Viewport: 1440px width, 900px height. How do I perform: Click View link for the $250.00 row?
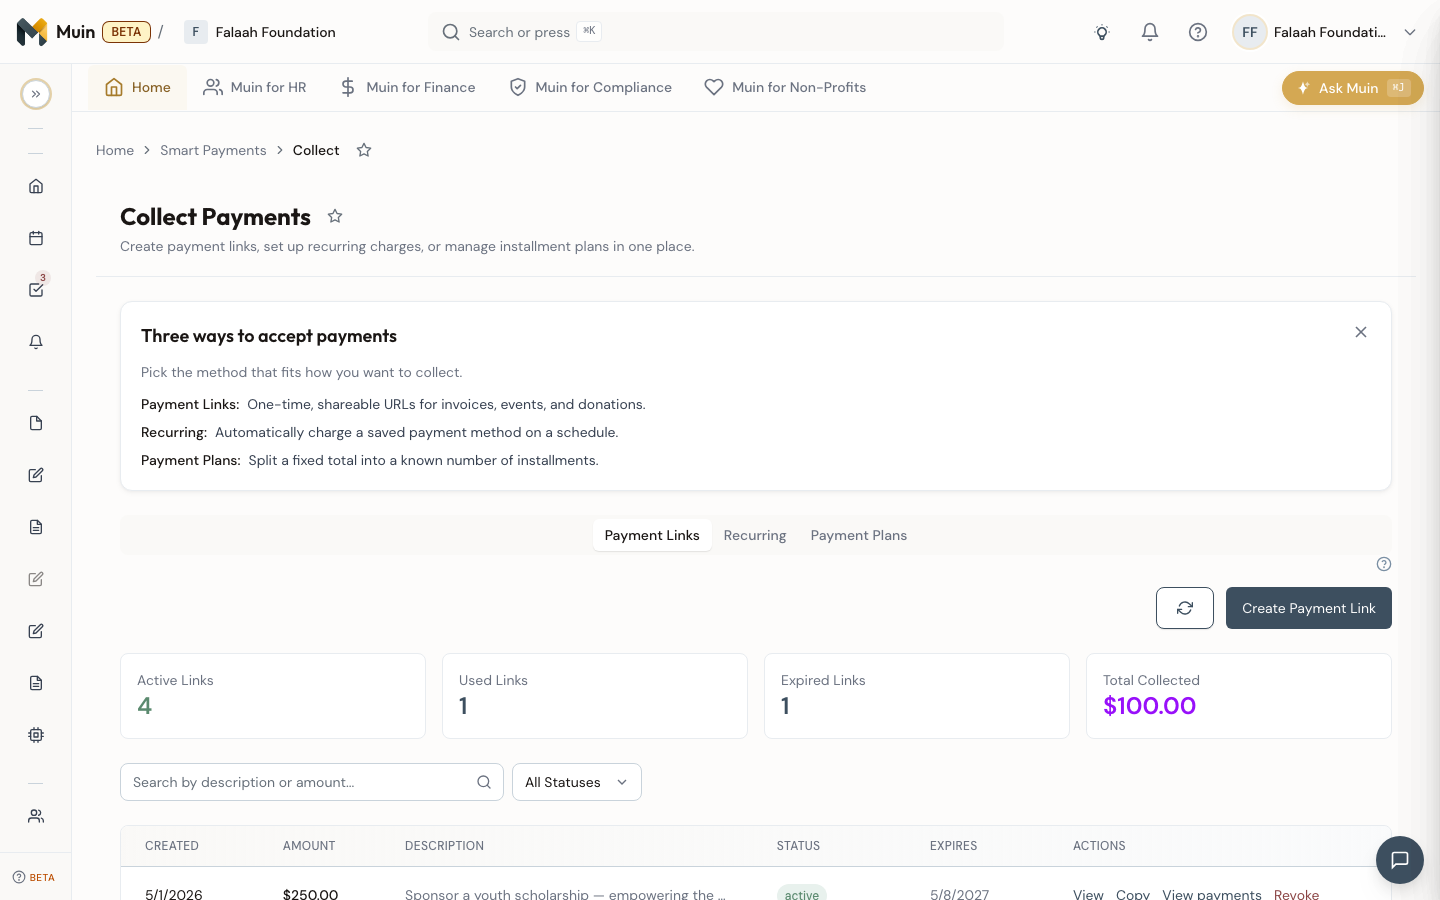(1088, 894)
